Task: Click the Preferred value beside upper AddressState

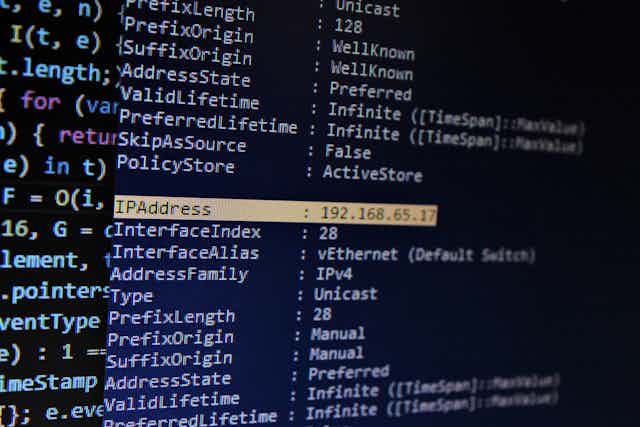Action: point(370,91)
